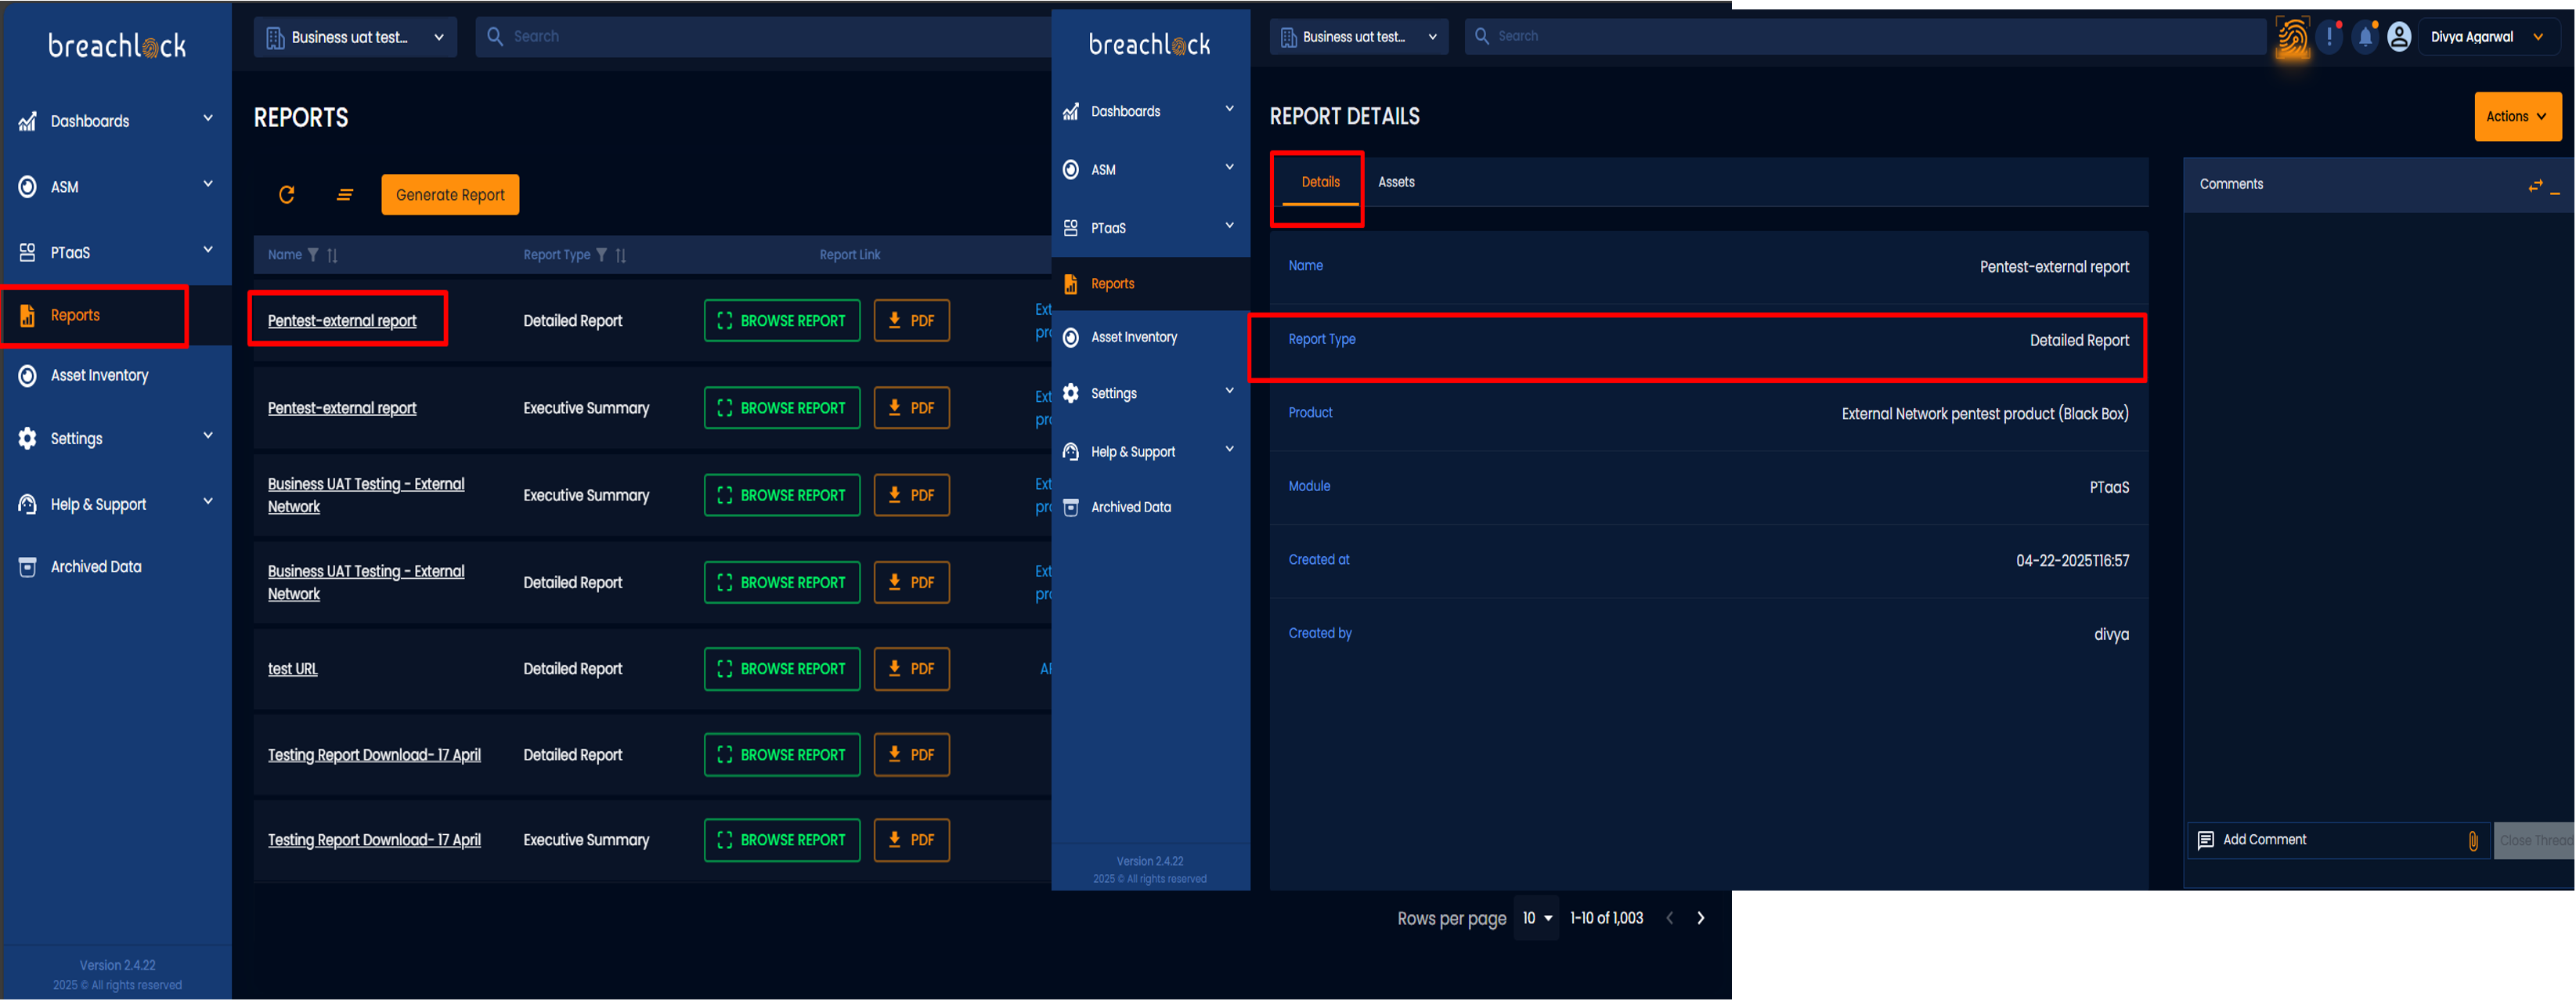Image resolution: width=2576 pixels, height=1001 pixels.
Task: Click the Search field on the Reports page
Action: (763, 37)
